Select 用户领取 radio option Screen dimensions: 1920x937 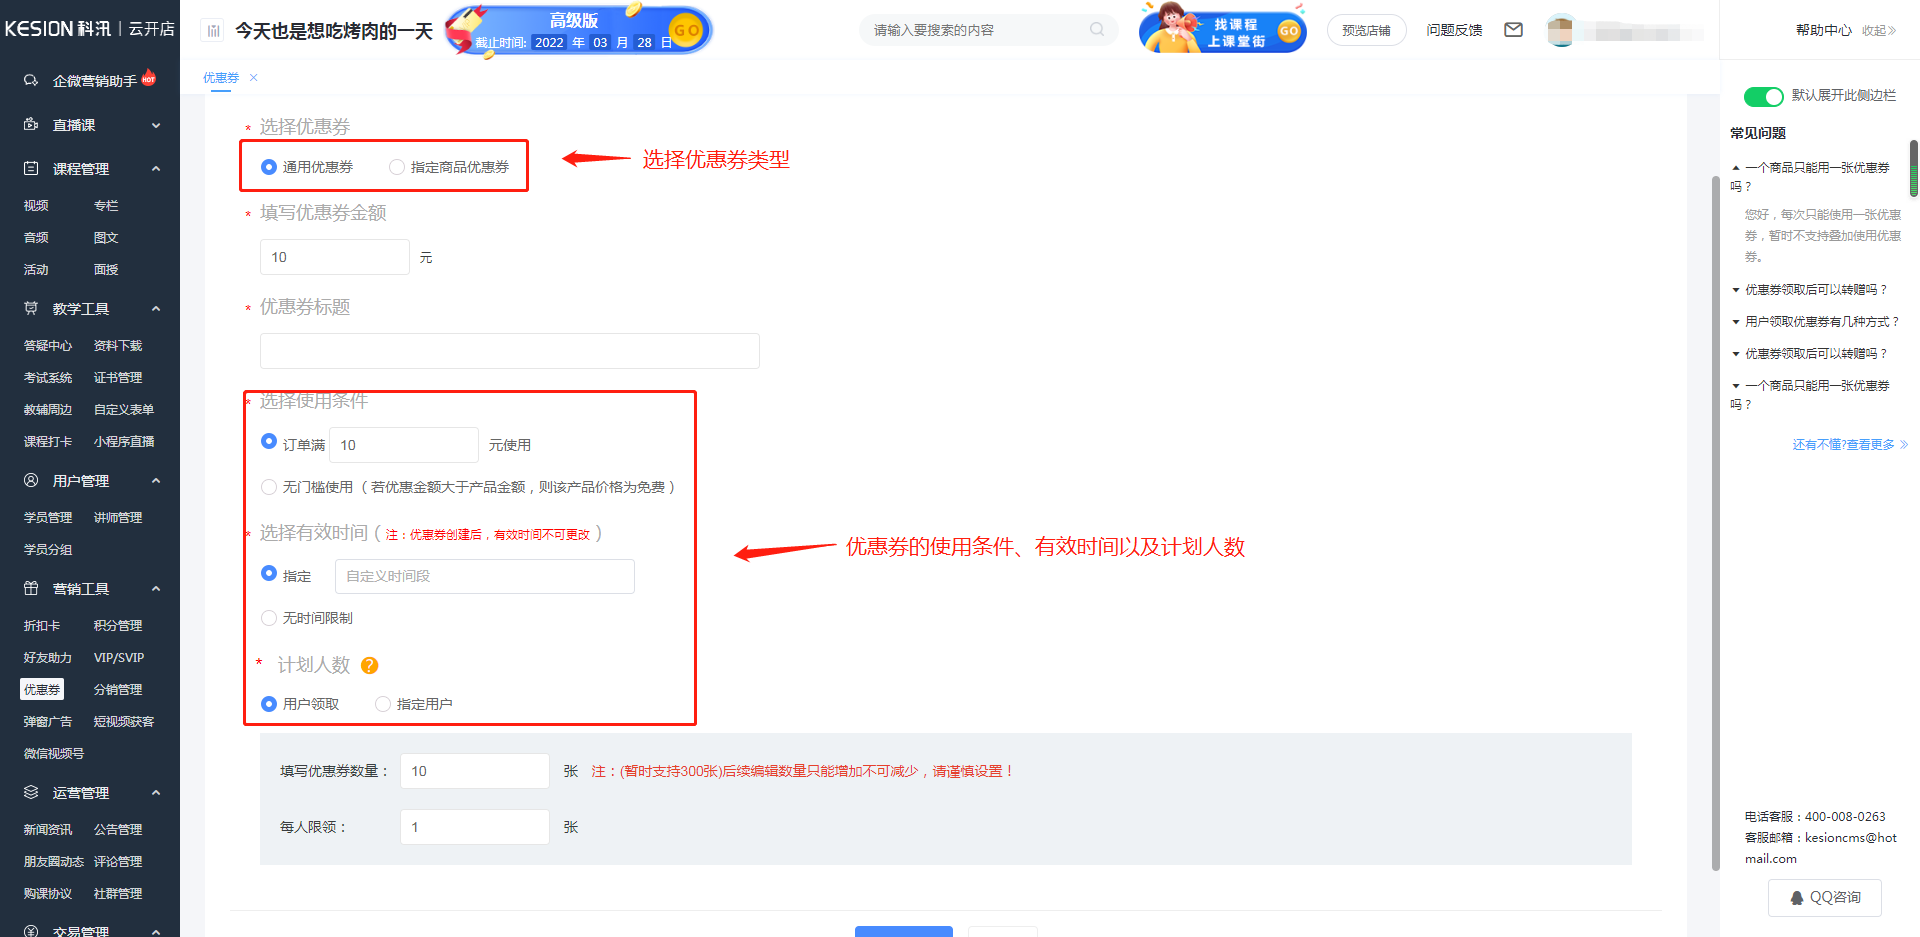(269, 704)
